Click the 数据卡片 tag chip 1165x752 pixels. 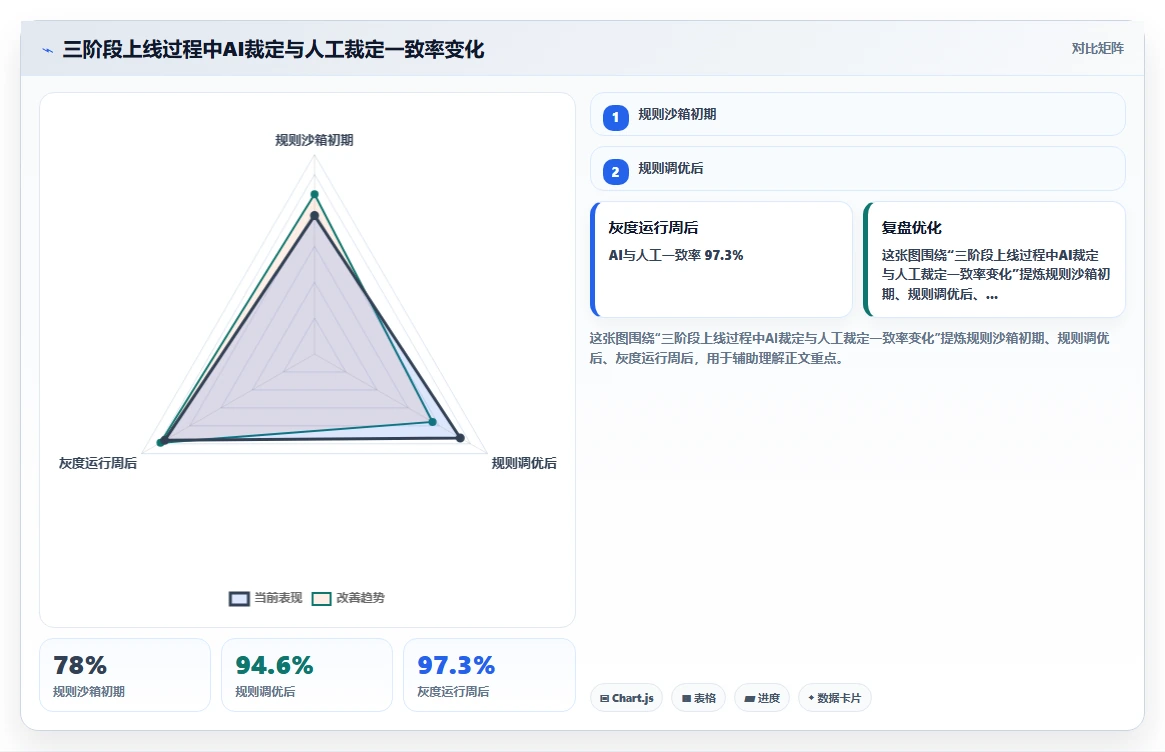[834, 698]
